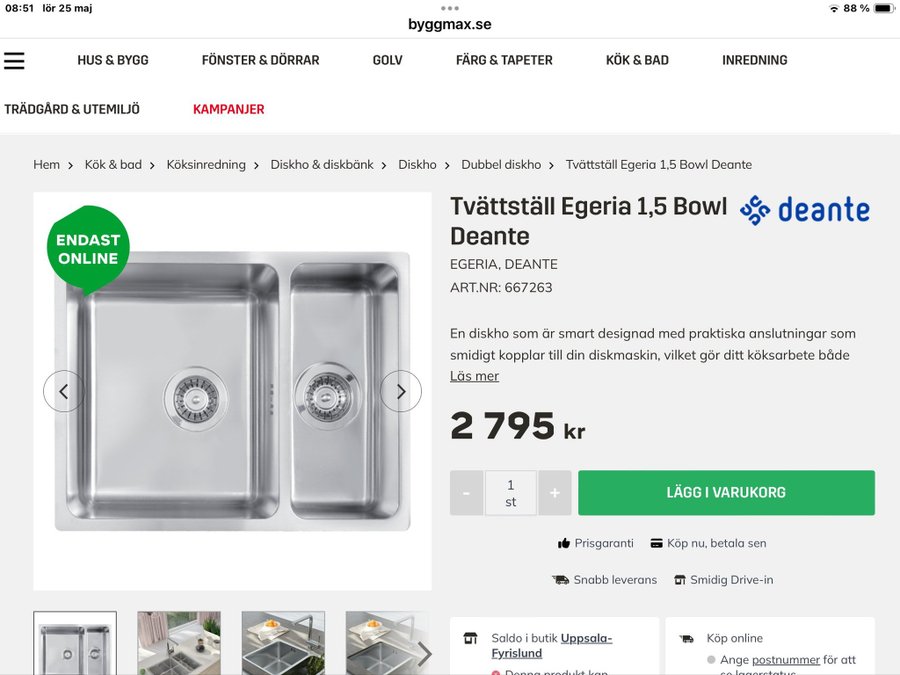900x675 pixels.
Task: Click the LÄGG I VARUKORG button
Action: coord(726,492)
